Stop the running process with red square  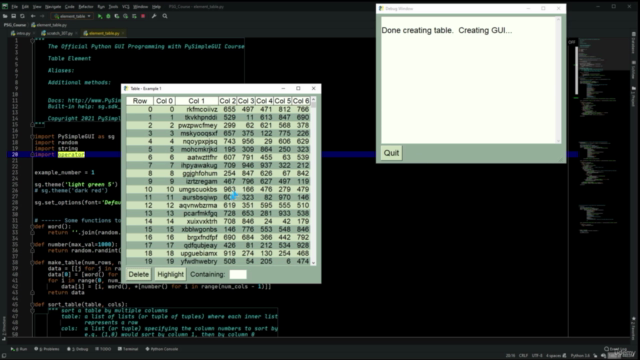143,16
